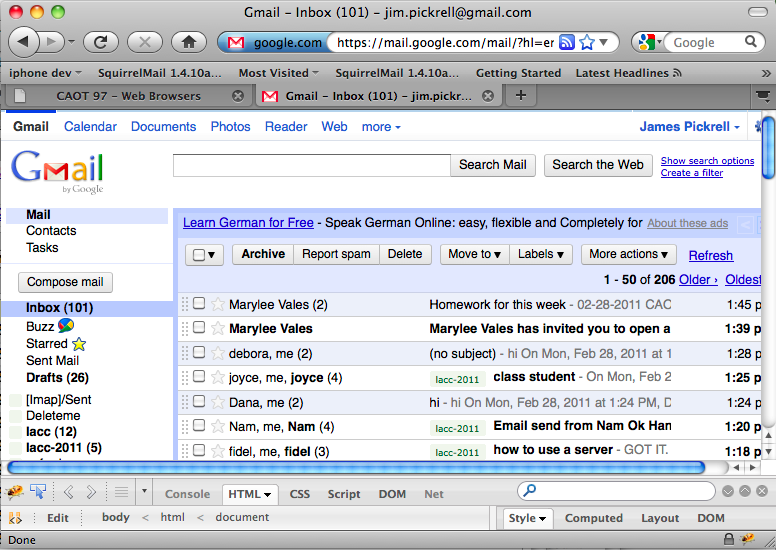Star the Dana, me (2) message
The image size is (776, 550).
click(218, 402)
